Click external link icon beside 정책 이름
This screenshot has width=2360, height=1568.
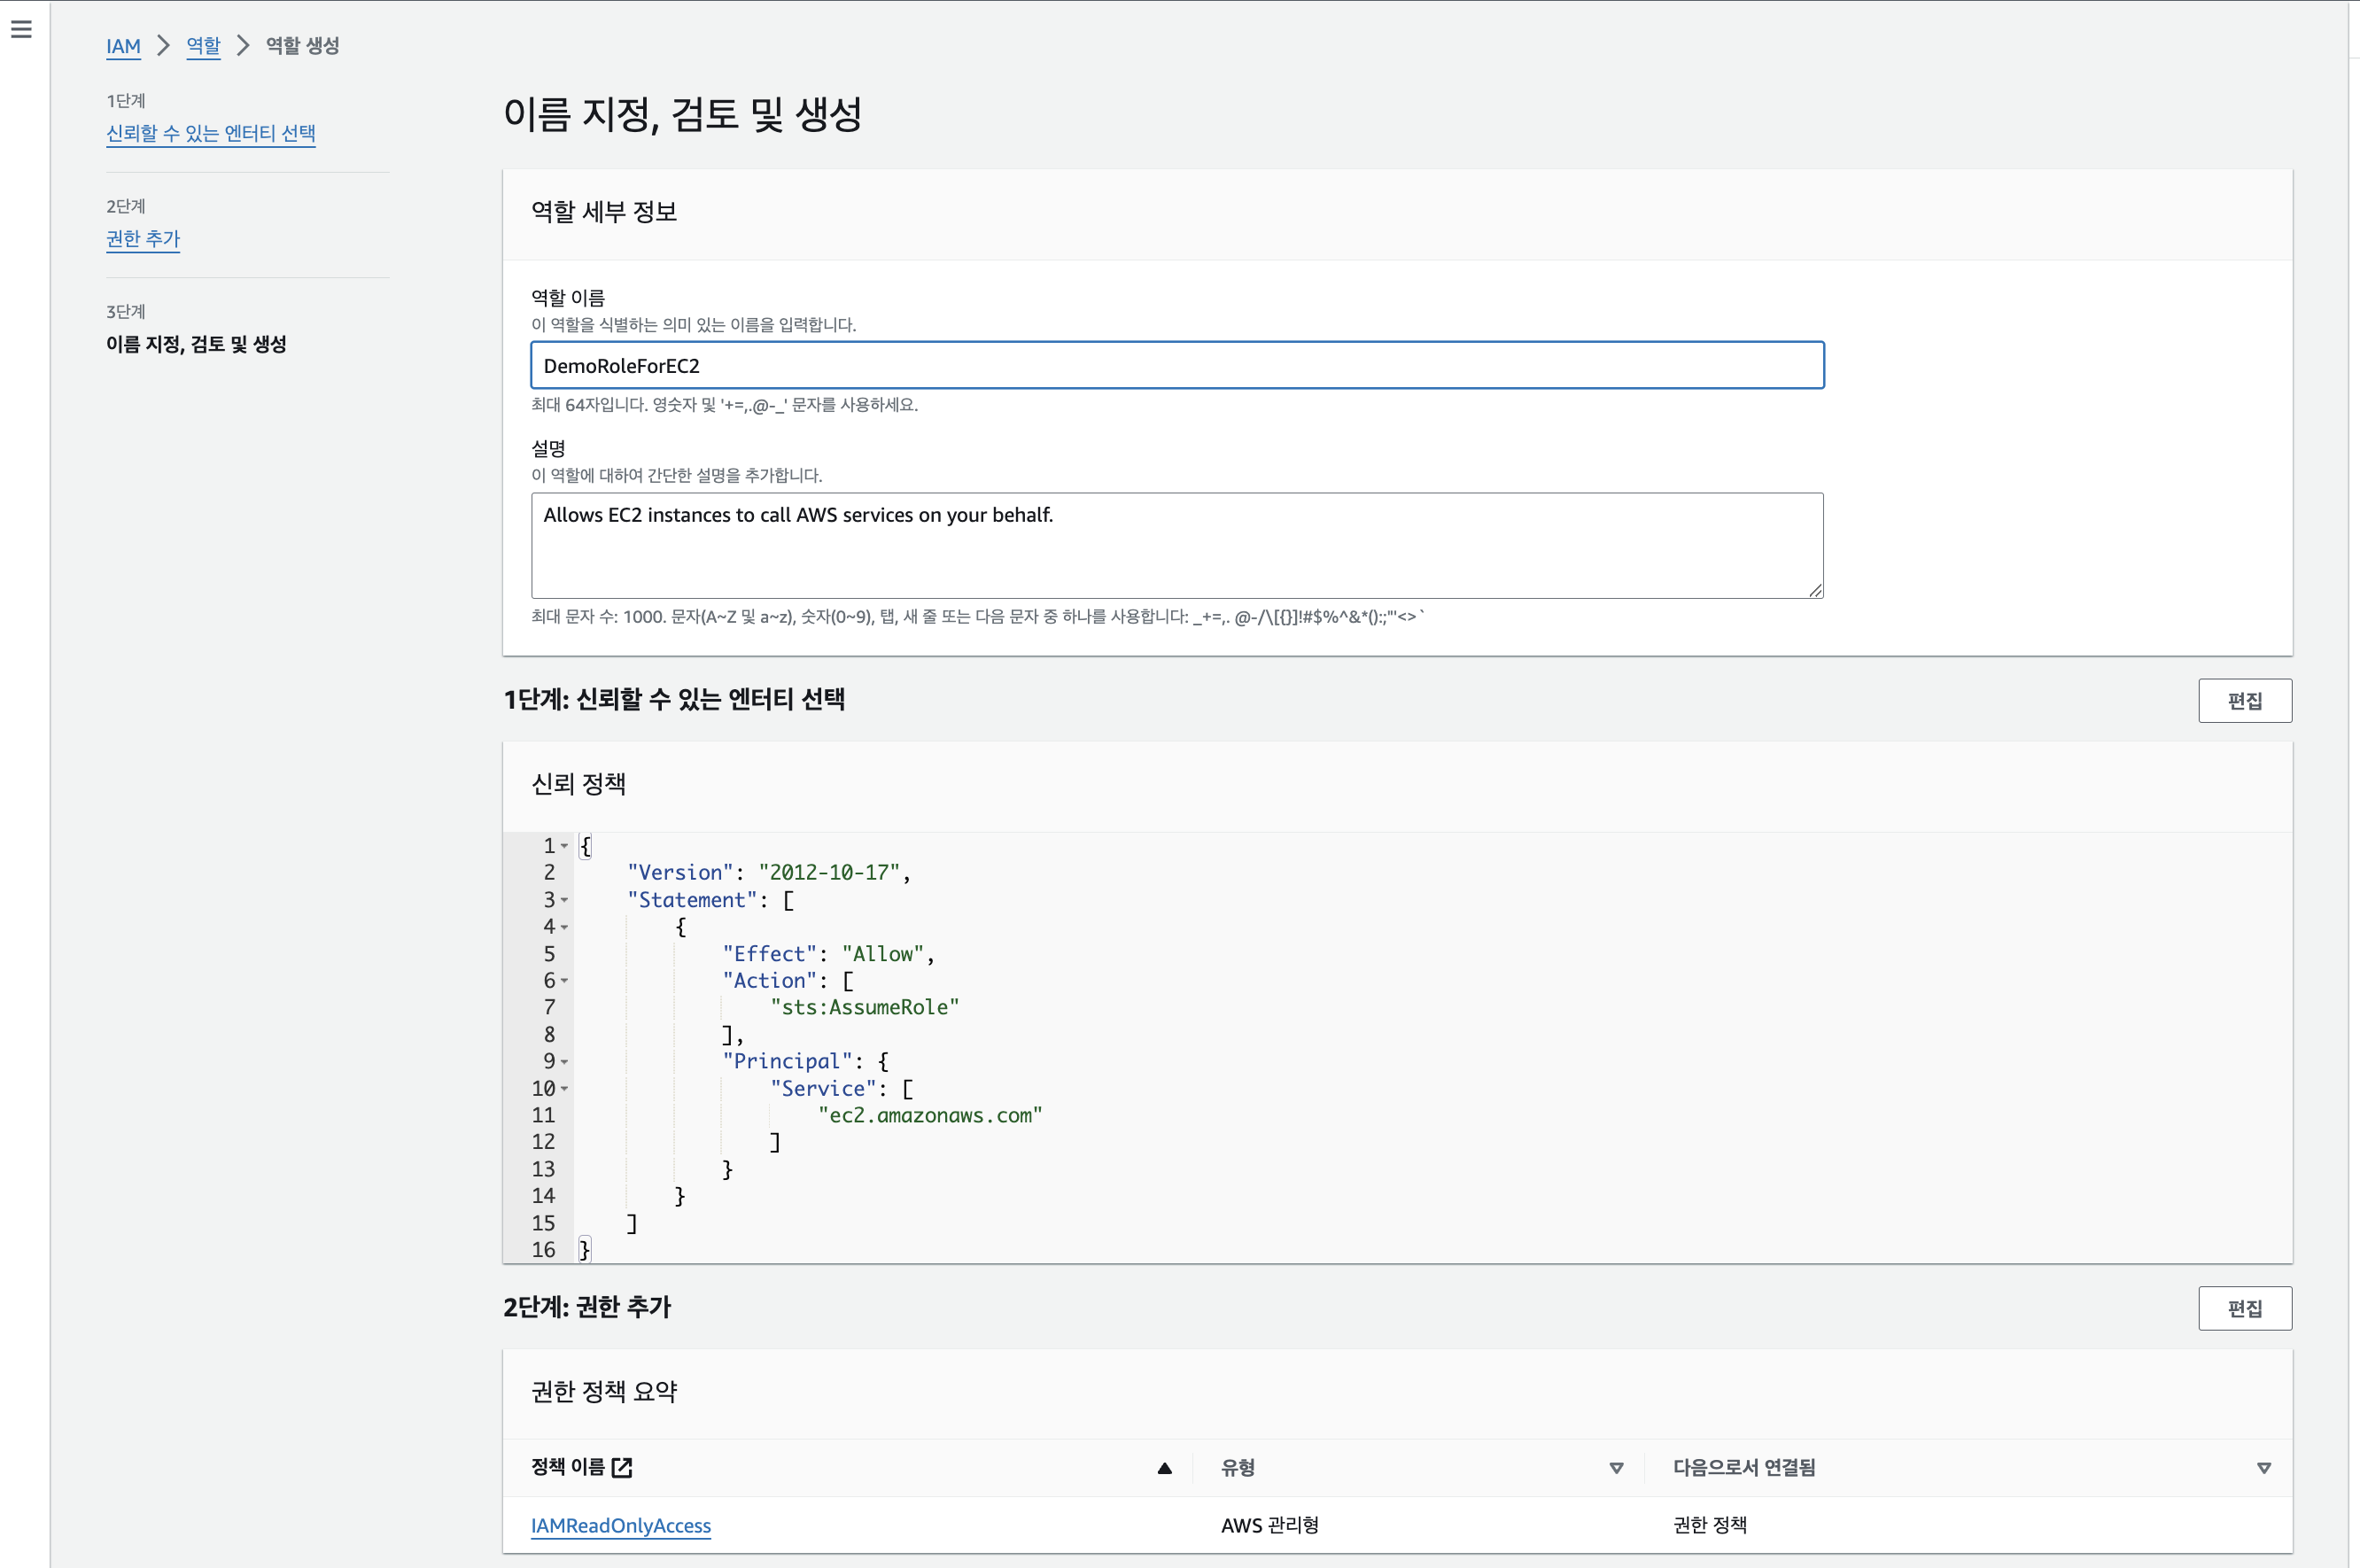click(x=622, y=1467)
